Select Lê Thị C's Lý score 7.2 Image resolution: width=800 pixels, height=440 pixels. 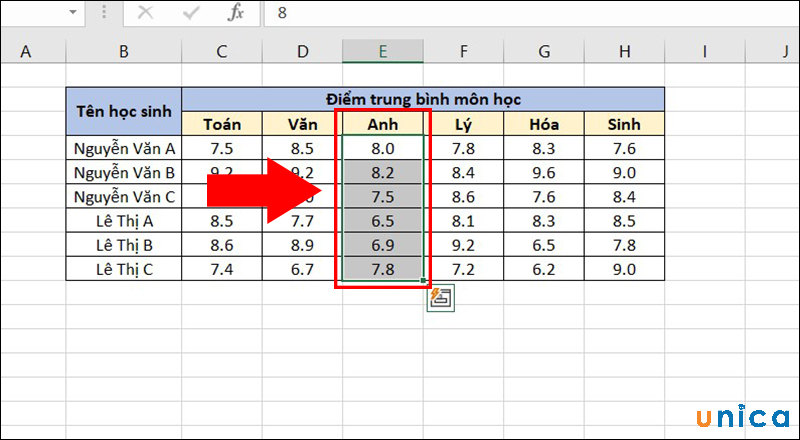463,269
